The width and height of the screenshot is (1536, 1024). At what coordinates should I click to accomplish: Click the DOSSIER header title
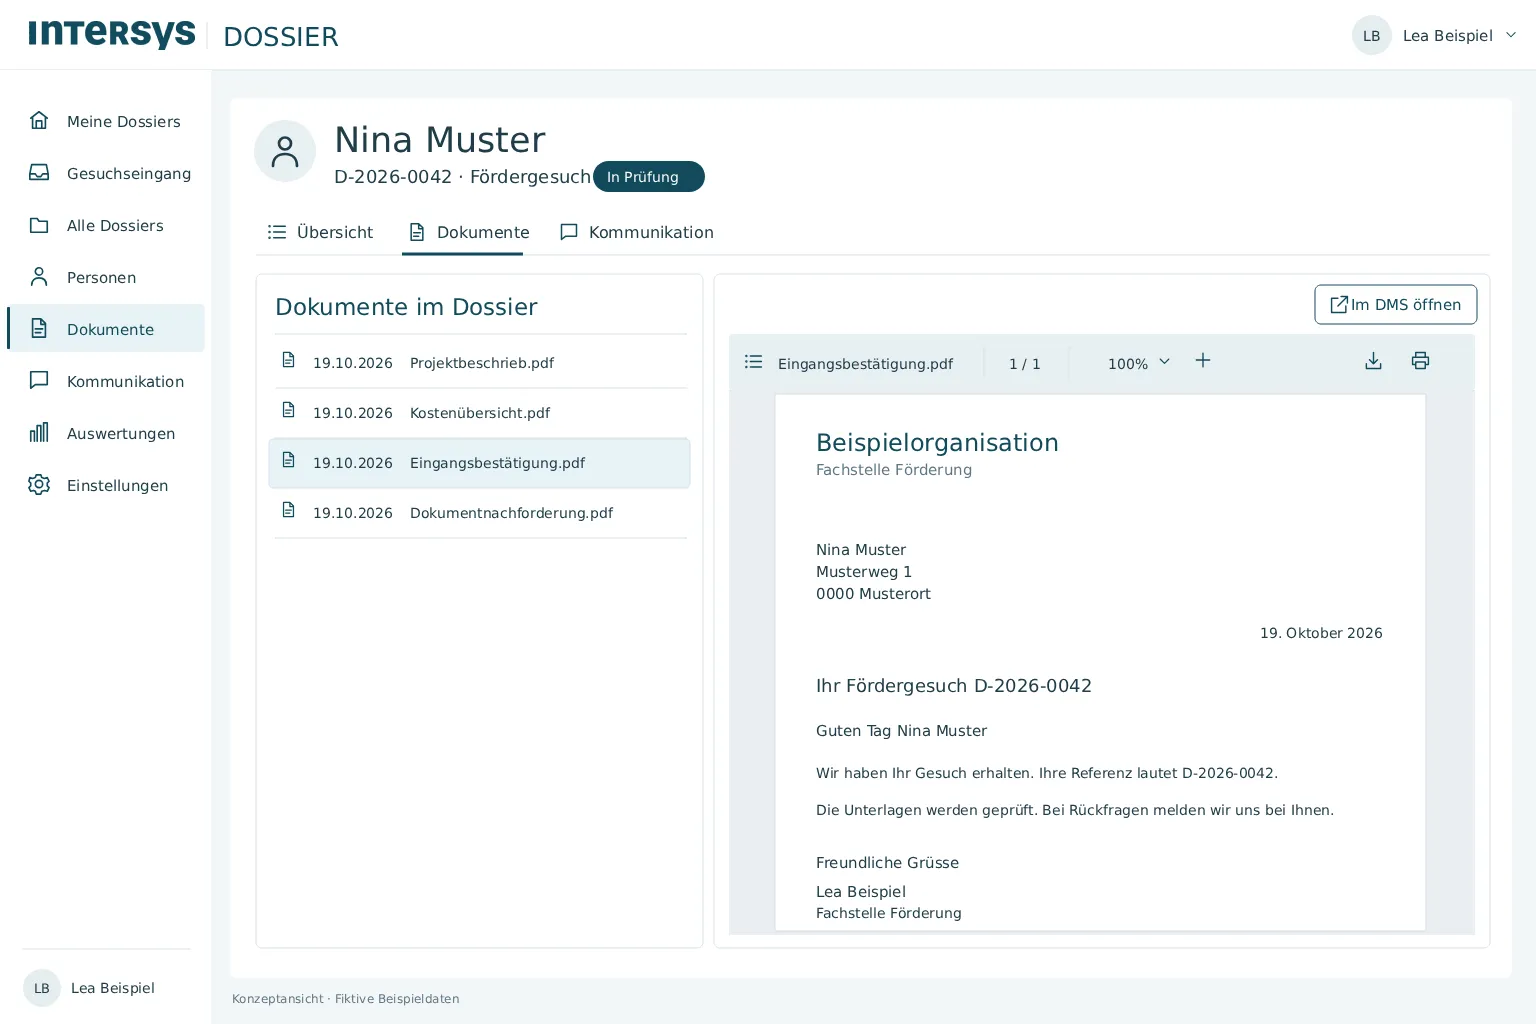pyautogui.click(x=281, y=37)
